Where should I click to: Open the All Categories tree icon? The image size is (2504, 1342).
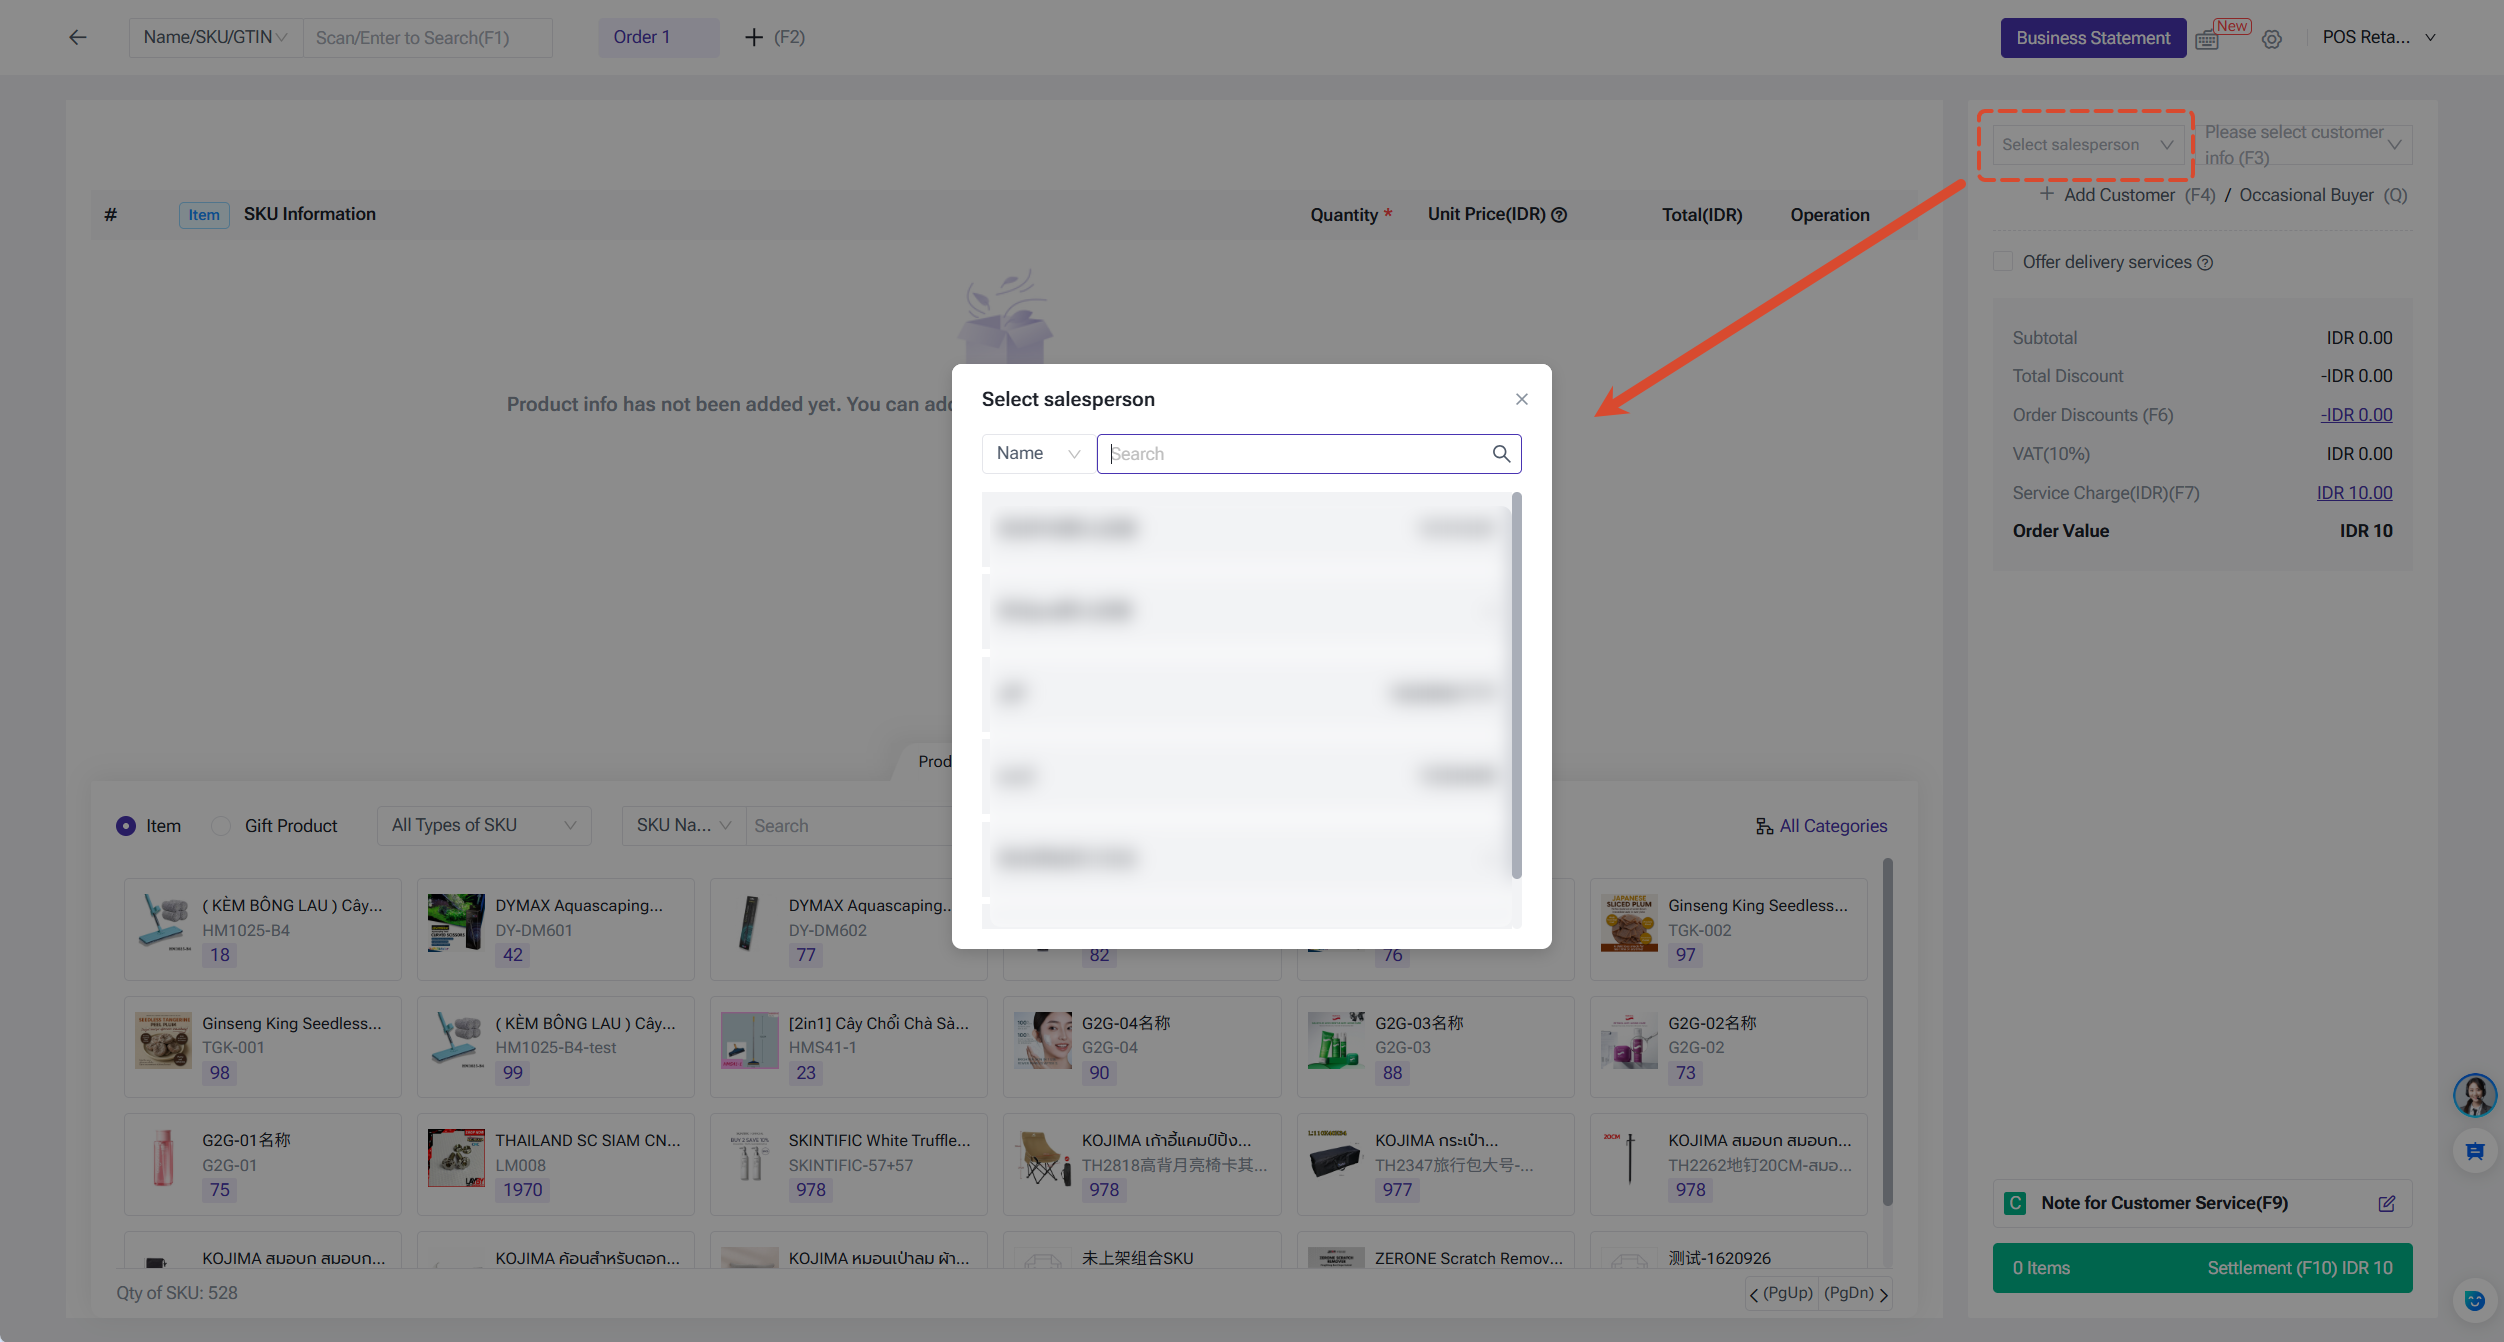(1764, 826)
